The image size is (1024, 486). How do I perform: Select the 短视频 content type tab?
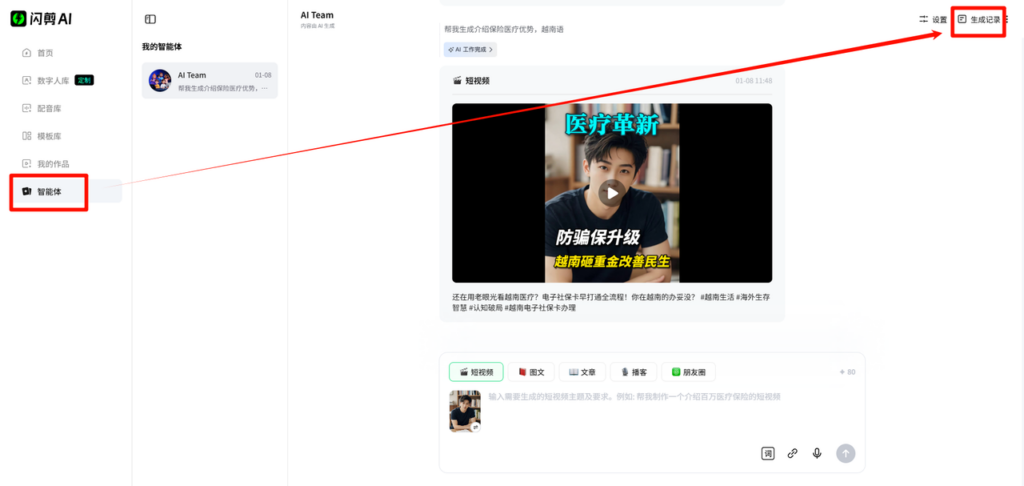476,372
